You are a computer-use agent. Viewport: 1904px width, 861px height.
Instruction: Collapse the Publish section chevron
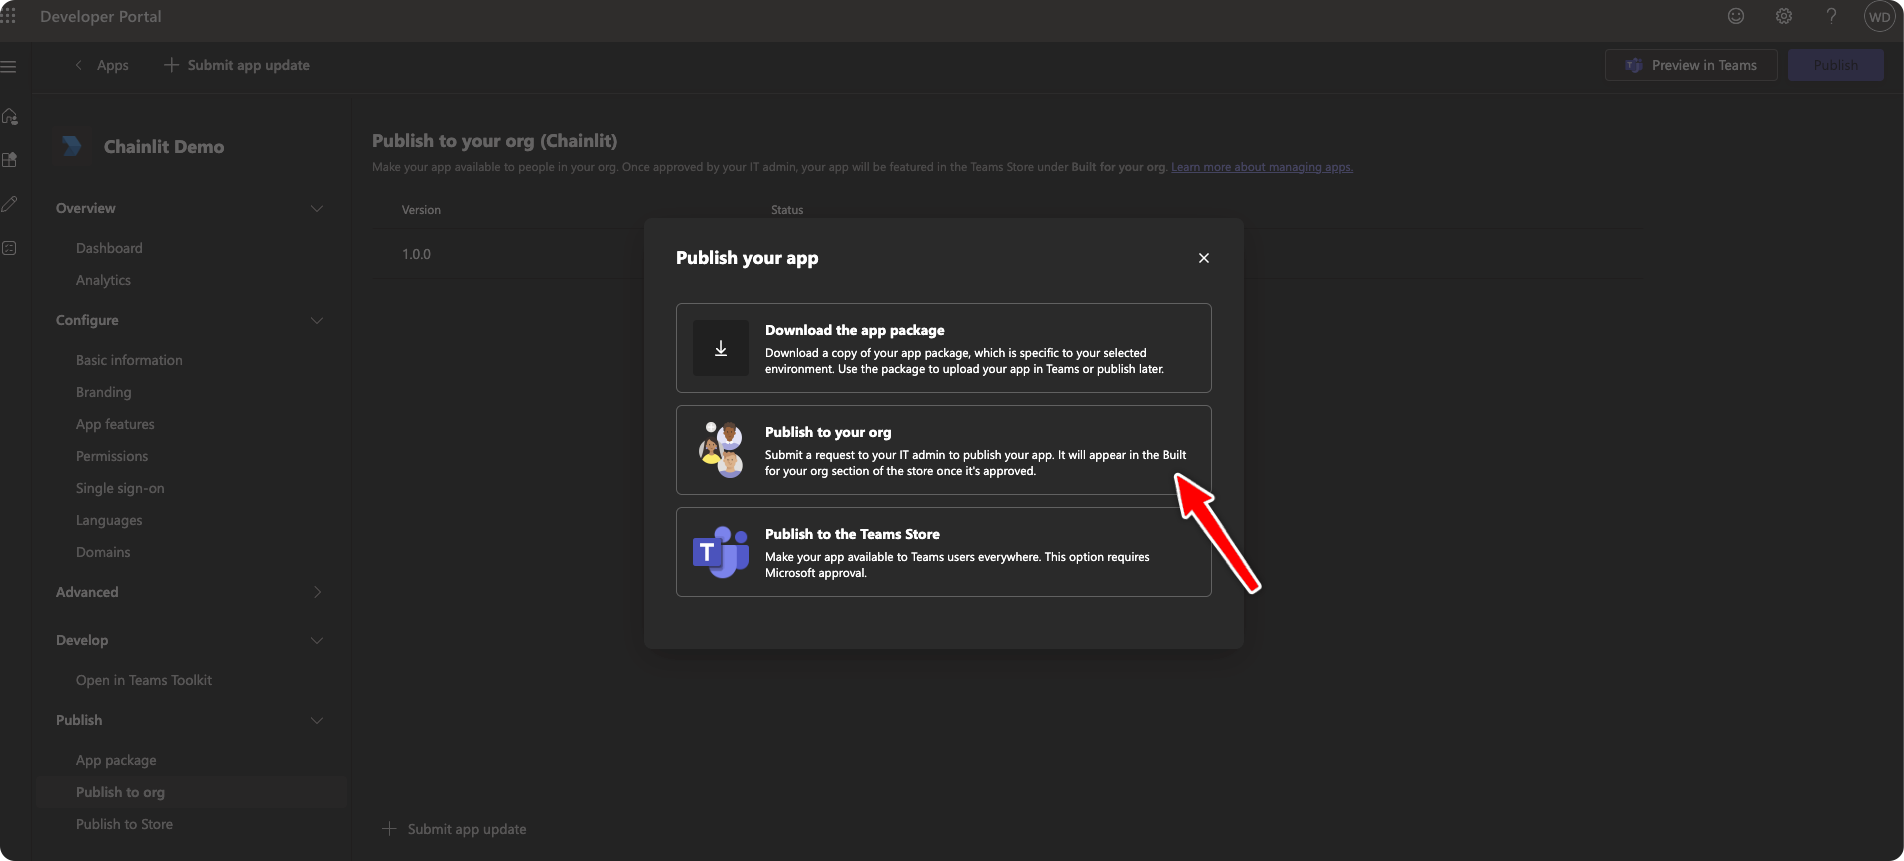coord(317,720)
